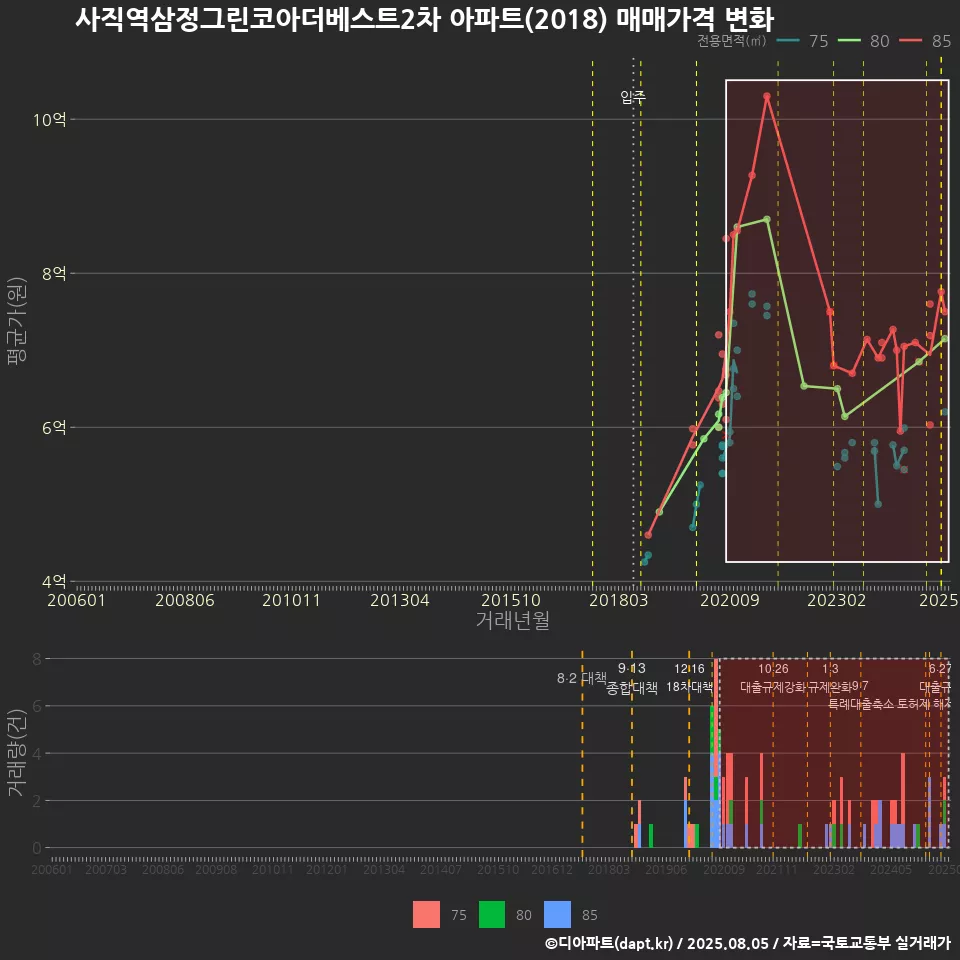The height and width of the screenshot is (960, 960).
Task: Click the salmon 75 bar legend swatch
Action: click(x=427, y=915)
